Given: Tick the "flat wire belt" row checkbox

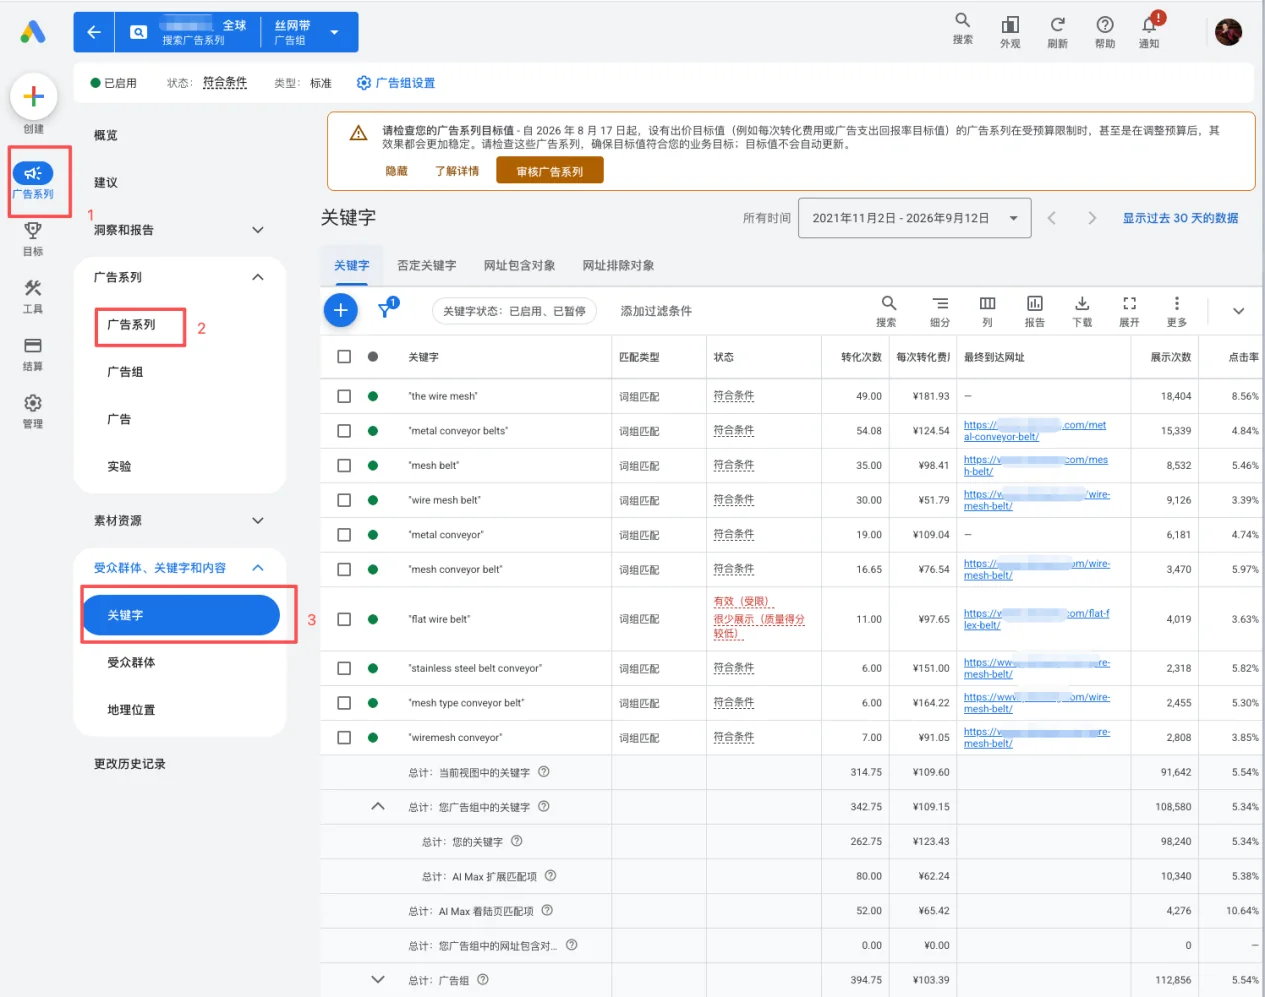Looking at the screenshot, I should (344, 619).
